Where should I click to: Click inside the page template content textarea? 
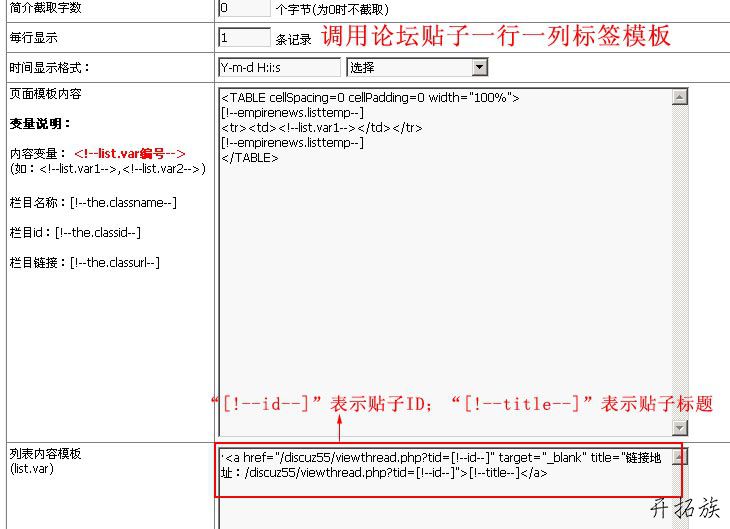click(x=446, y=262)
